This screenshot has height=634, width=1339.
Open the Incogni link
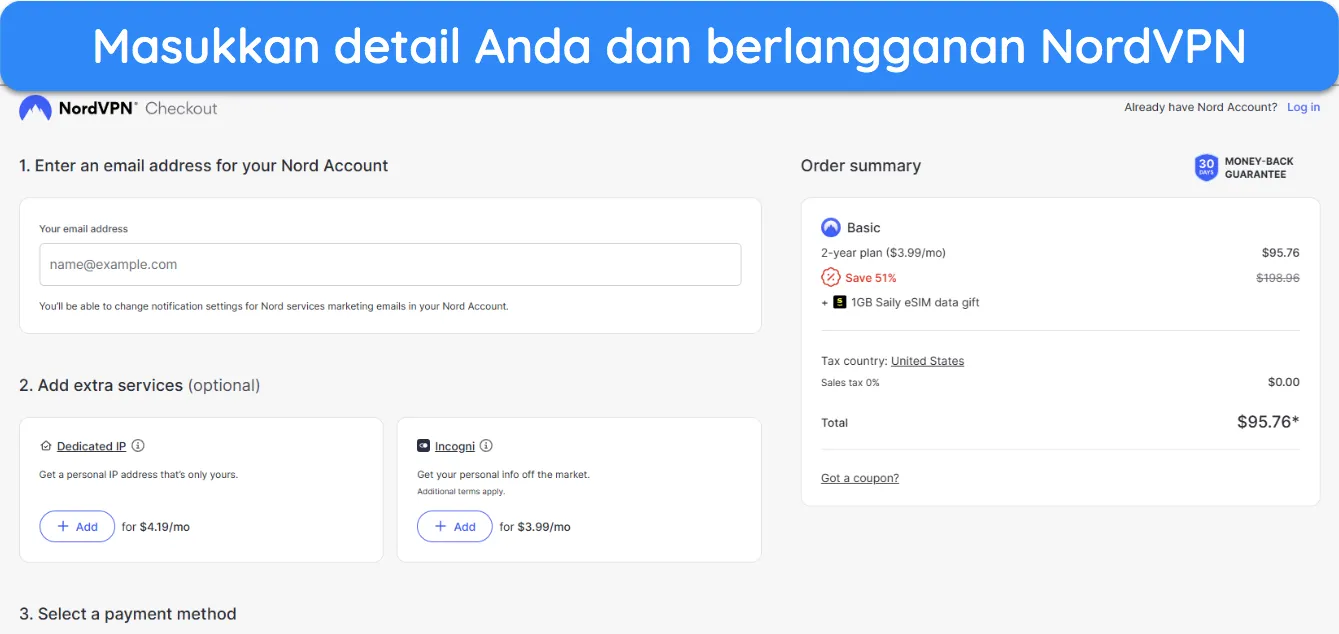coord(455,446)
